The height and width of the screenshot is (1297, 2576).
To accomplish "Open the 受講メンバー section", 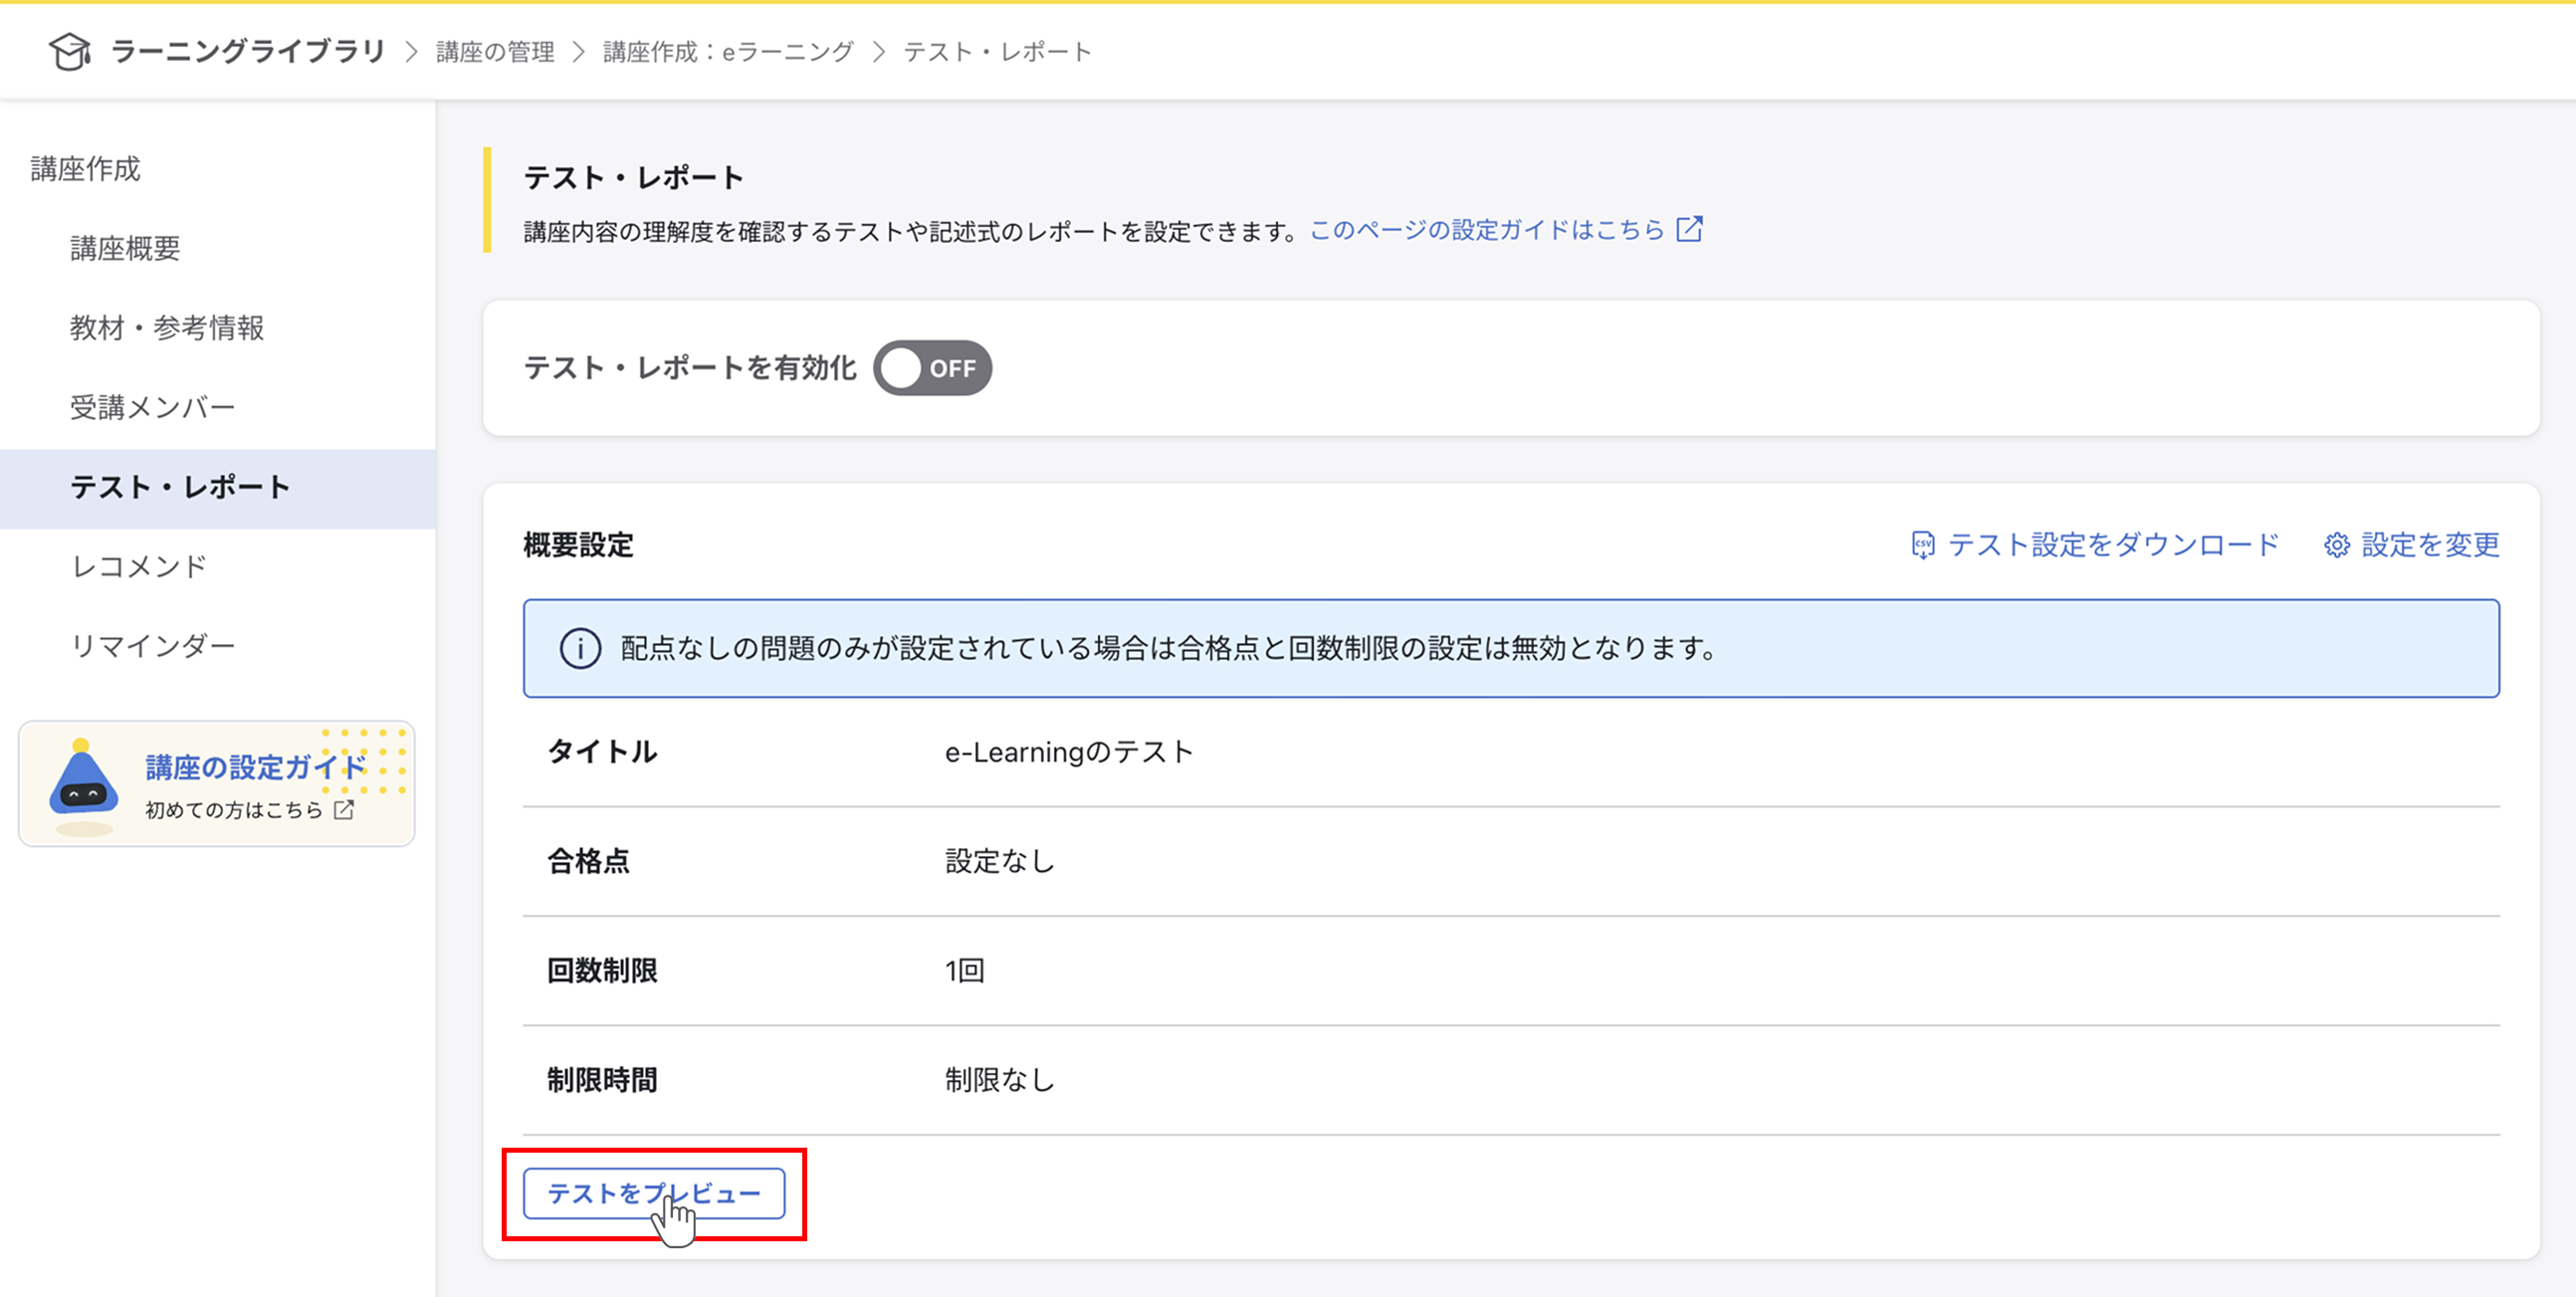I will click(152, 407).
